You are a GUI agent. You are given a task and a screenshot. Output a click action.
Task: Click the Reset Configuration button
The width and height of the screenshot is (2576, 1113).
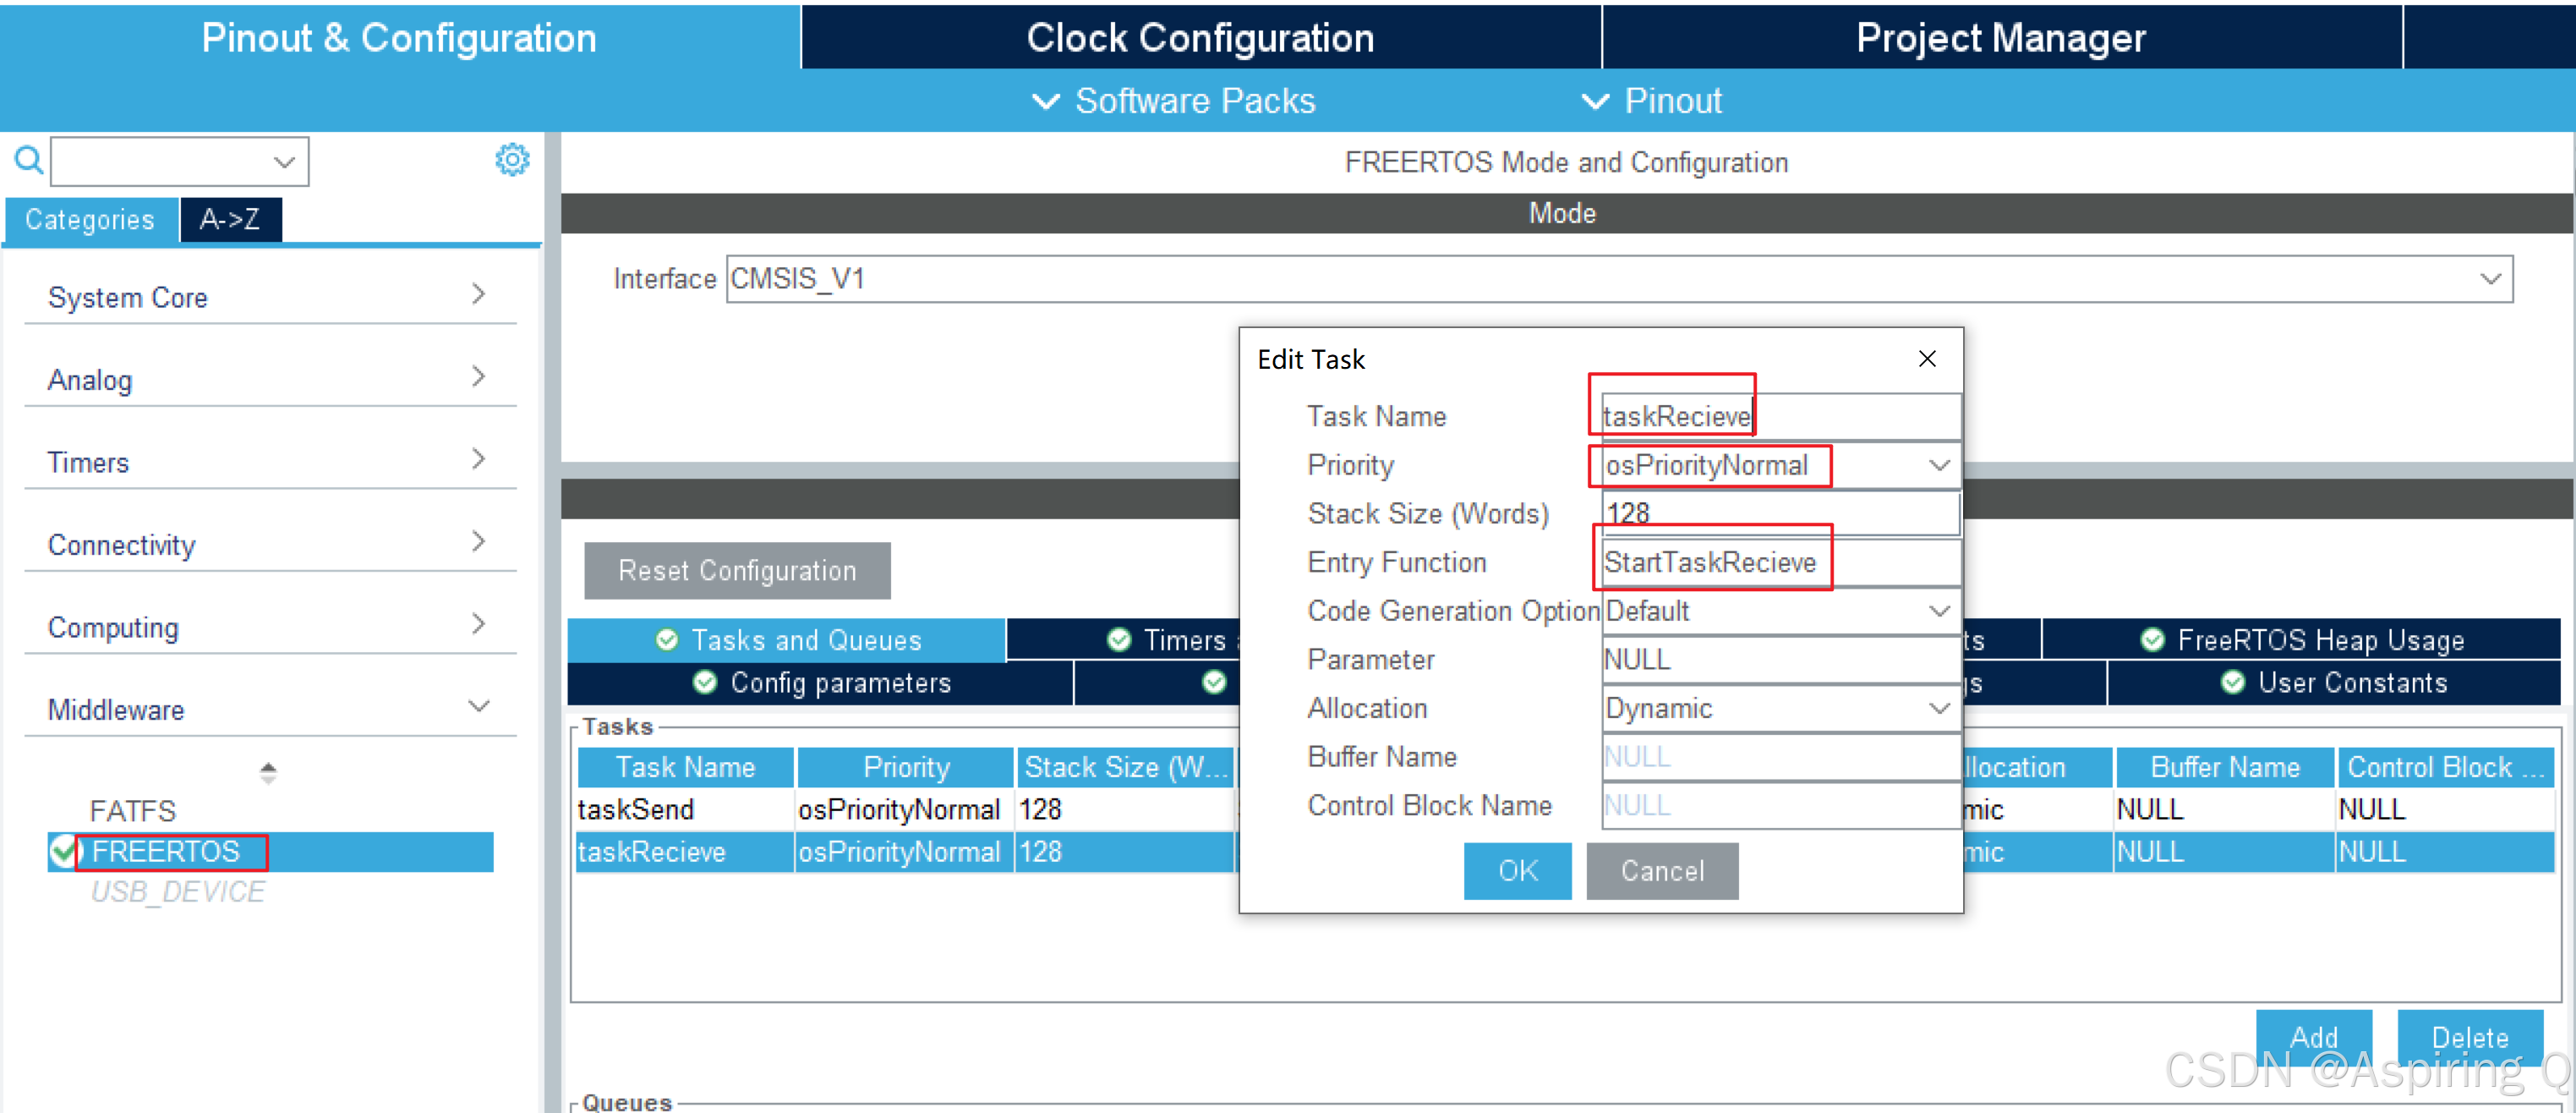click(737, 571)
